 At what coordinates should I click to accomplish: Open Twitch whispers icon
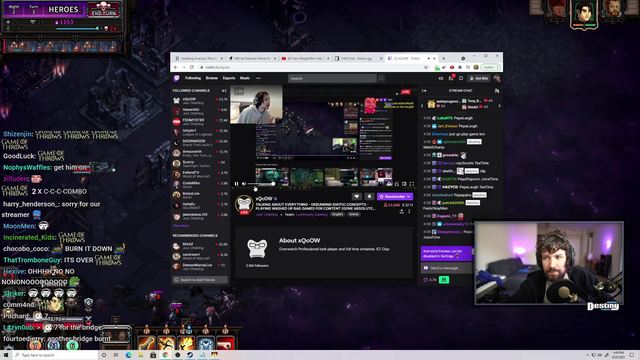(x=461, y=78)
